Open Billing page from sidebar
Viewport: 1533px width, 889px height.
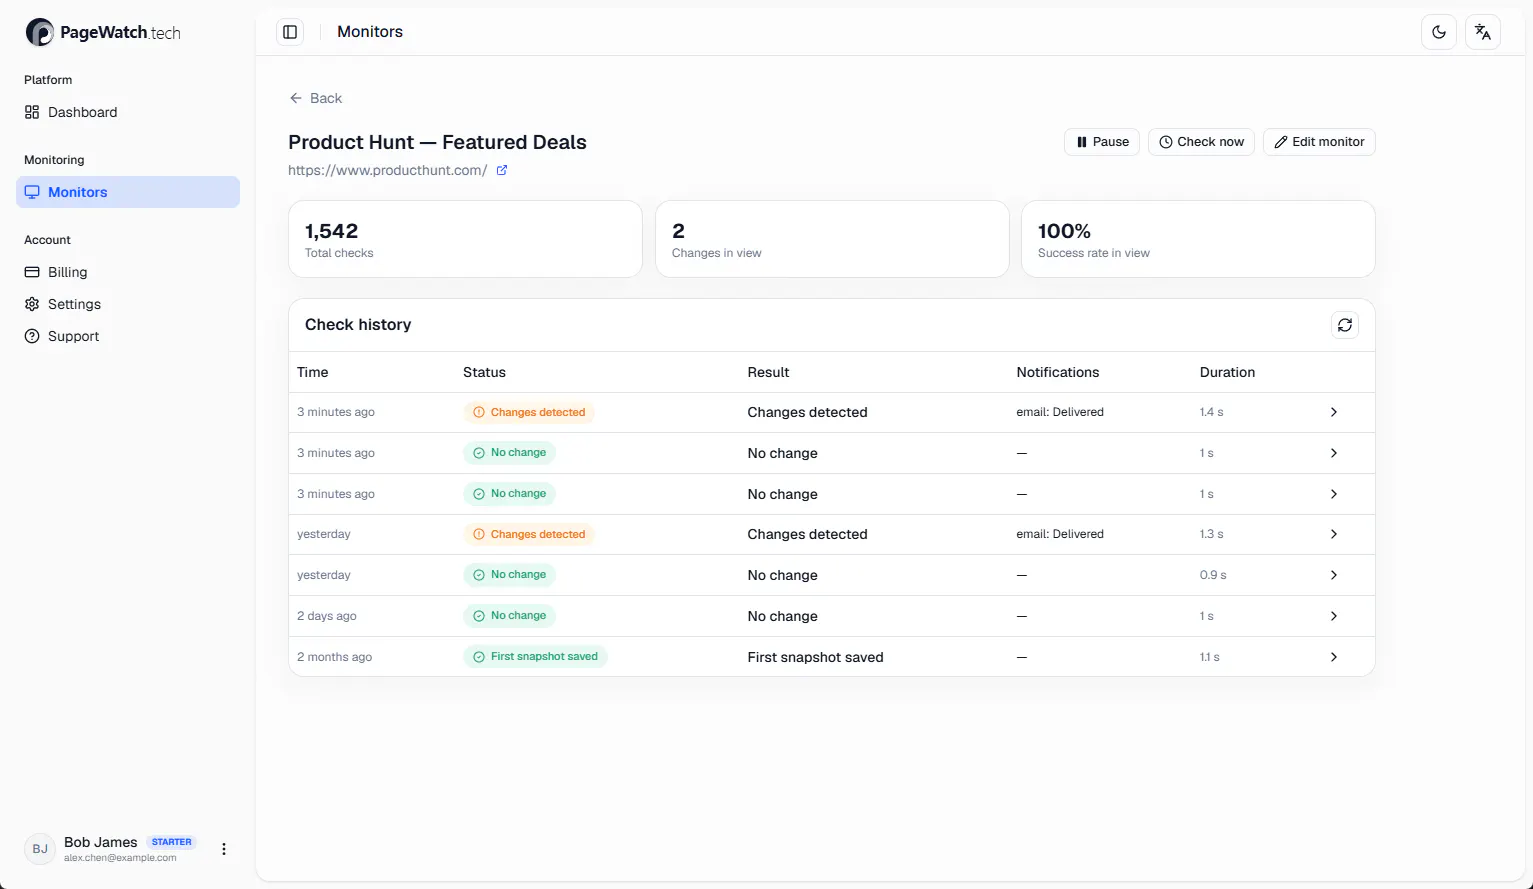pyautogui.click(x=128, y=272)
